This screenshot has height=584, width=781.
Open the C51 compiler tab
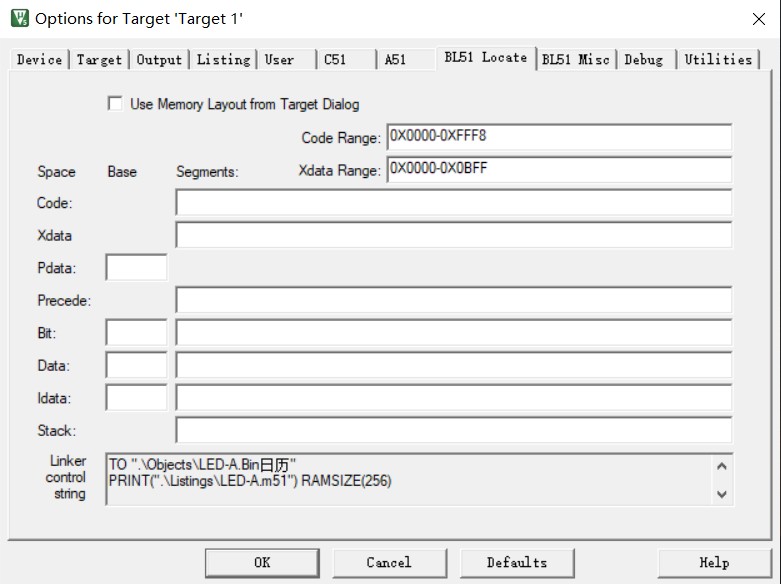[x=335, y=60]
